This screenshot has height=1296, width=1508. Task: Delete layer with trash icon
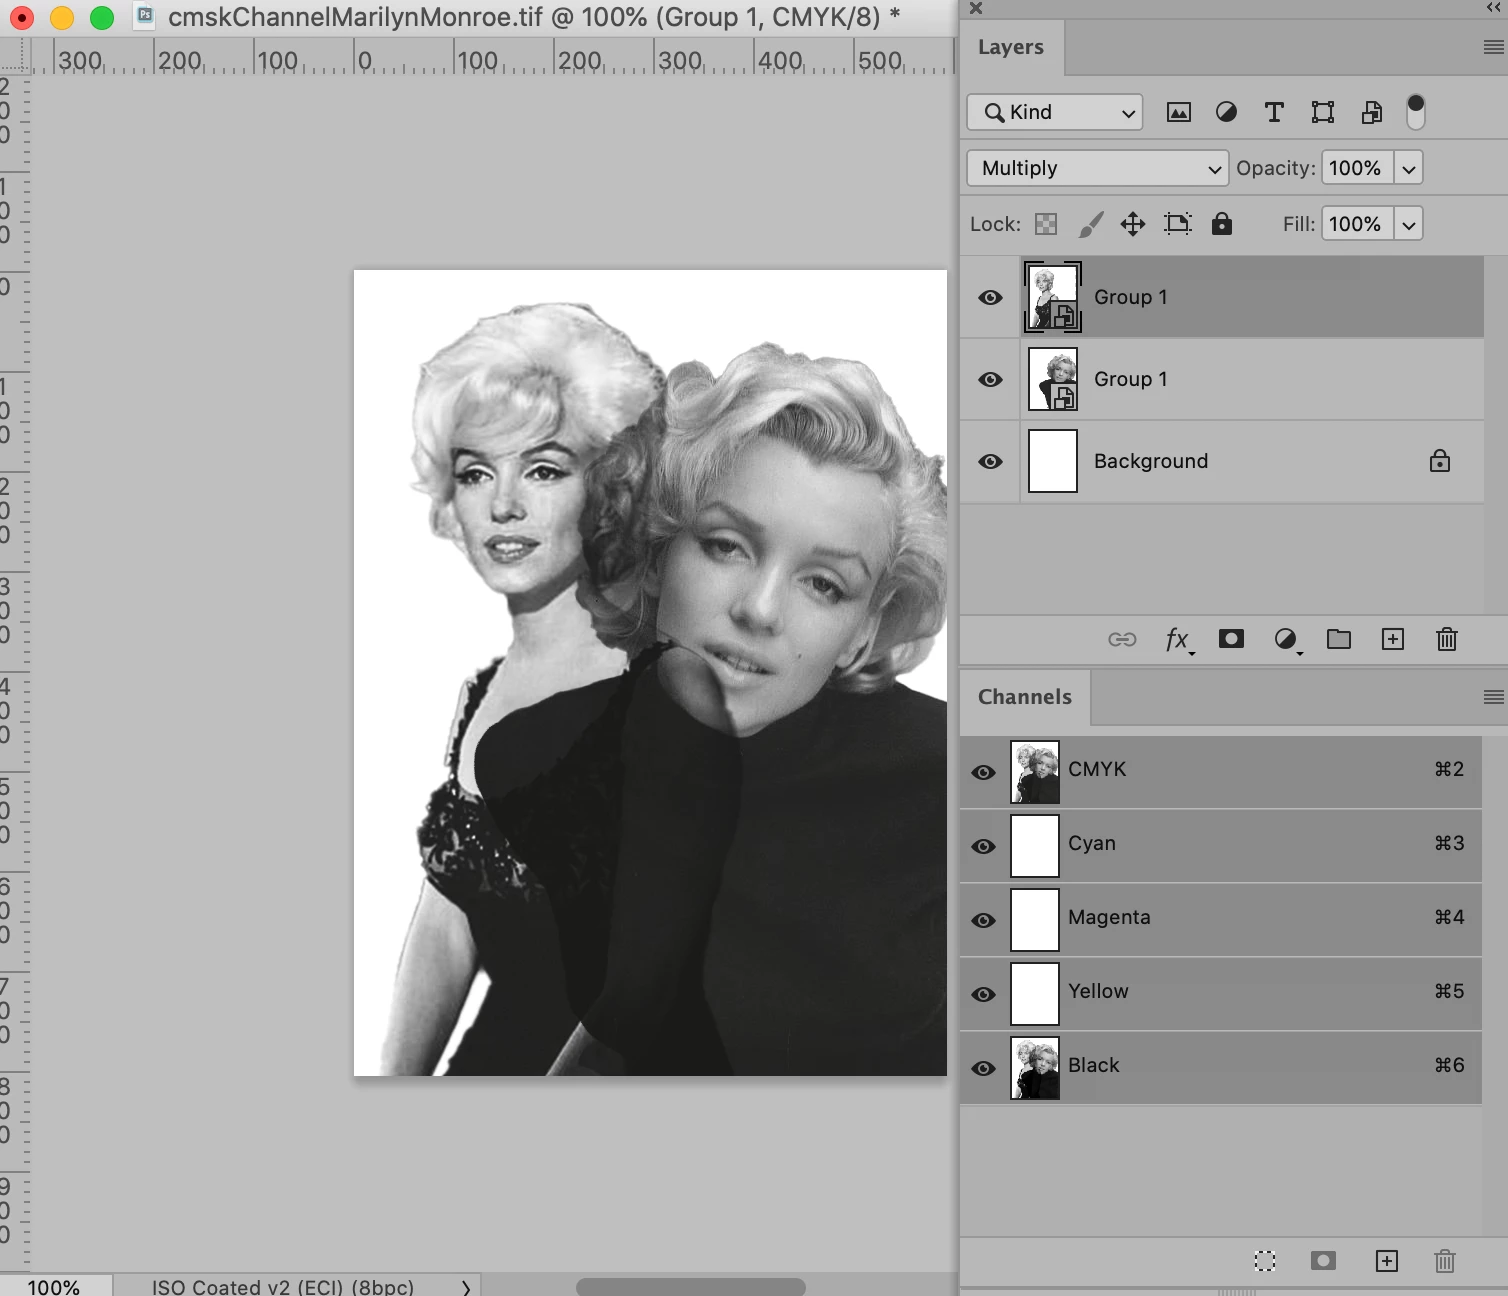coord(1447,639)
